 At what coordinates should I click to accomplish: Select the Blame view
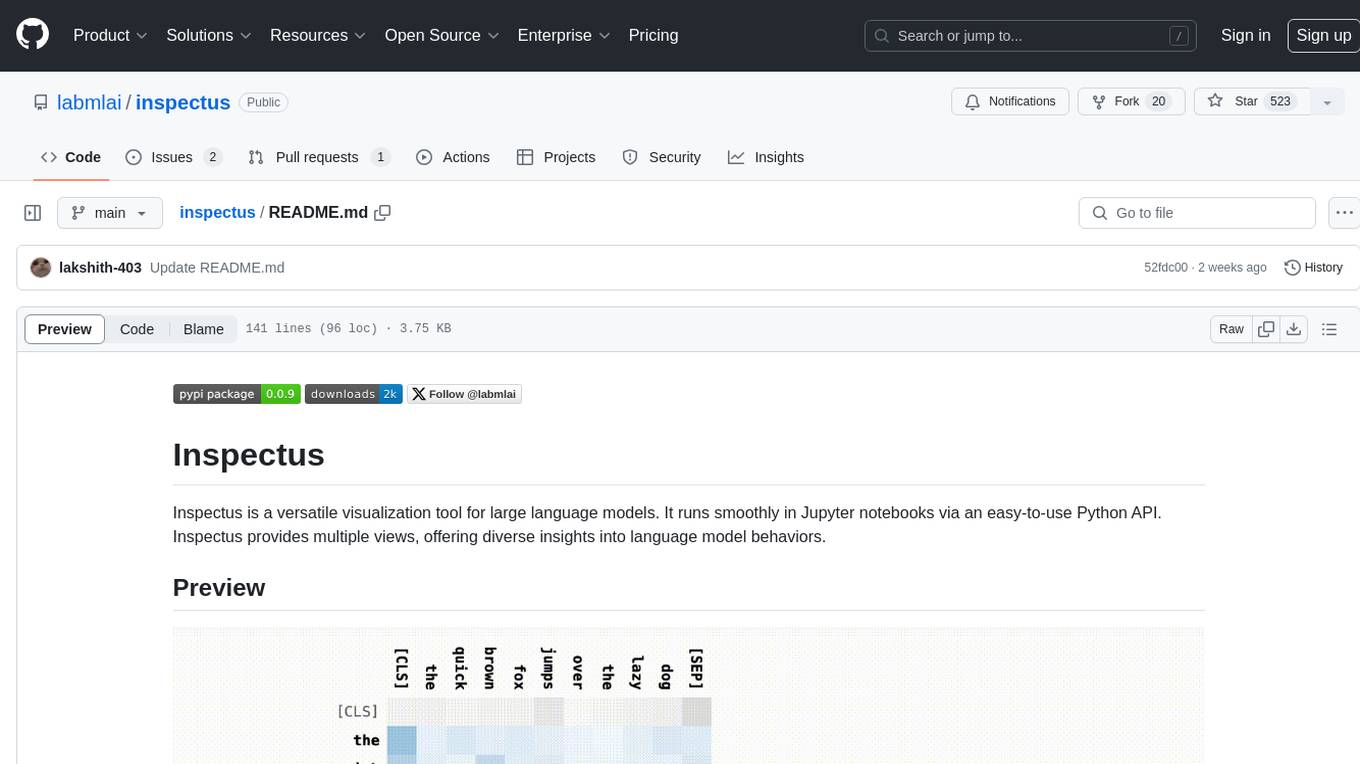click(203, 329)
